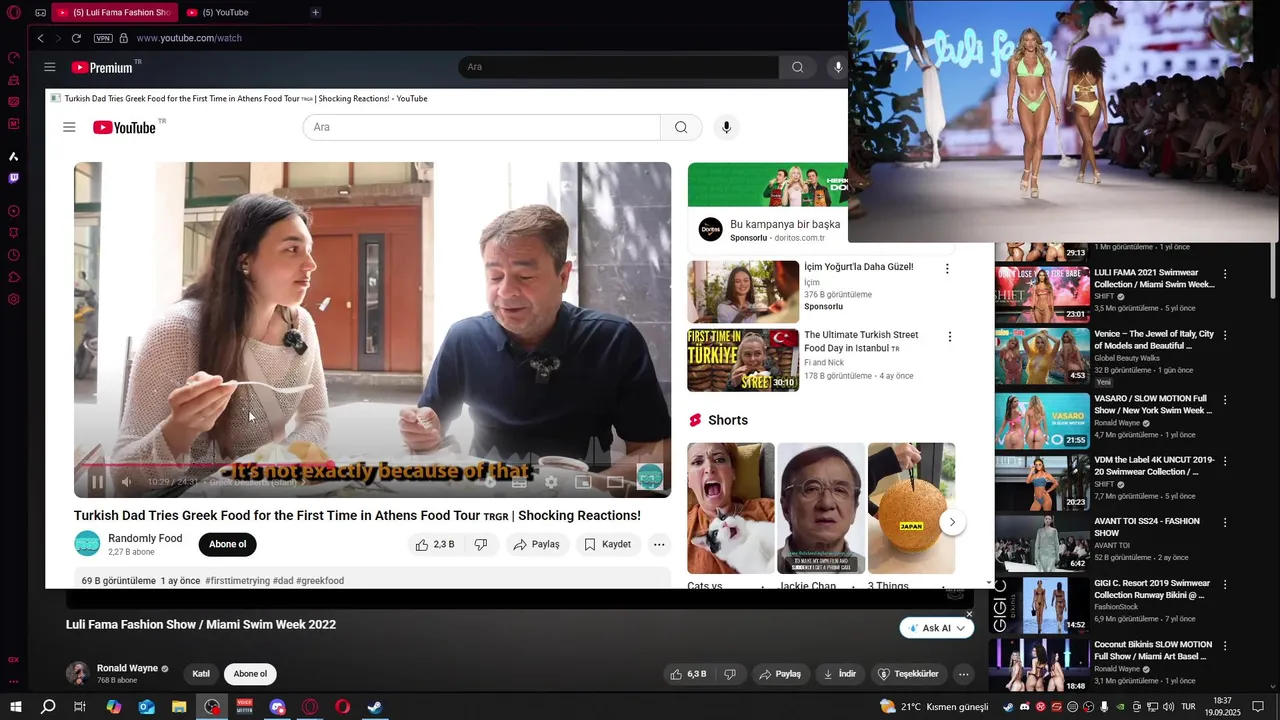Open the doritos.com.tr sponsor link
Screen dimensions: 1280x720
pos(799,238)
